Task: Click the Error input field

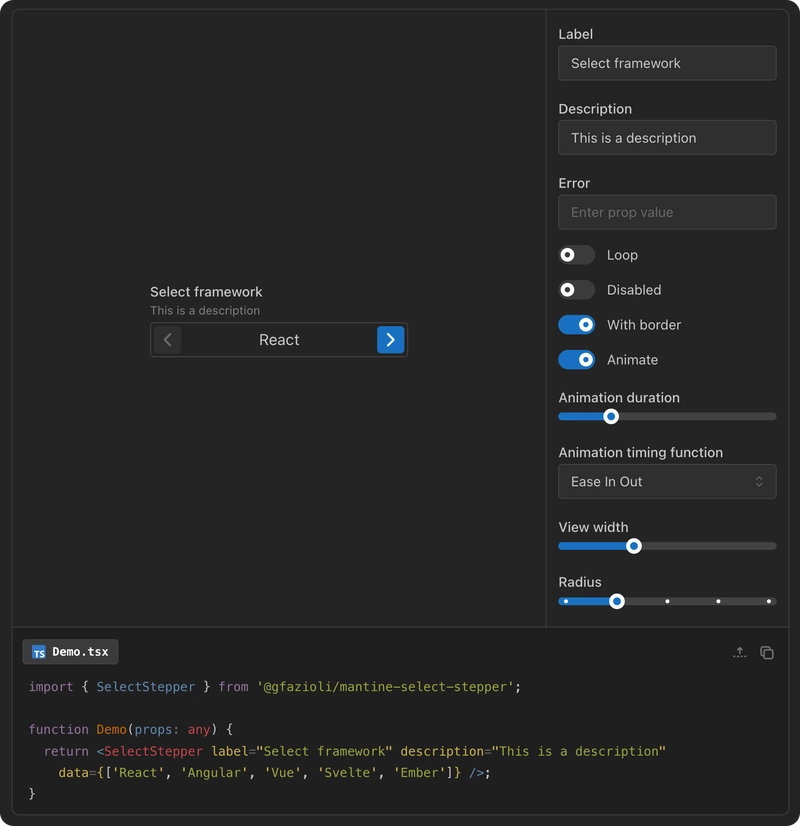Action: tap(667, 212)
